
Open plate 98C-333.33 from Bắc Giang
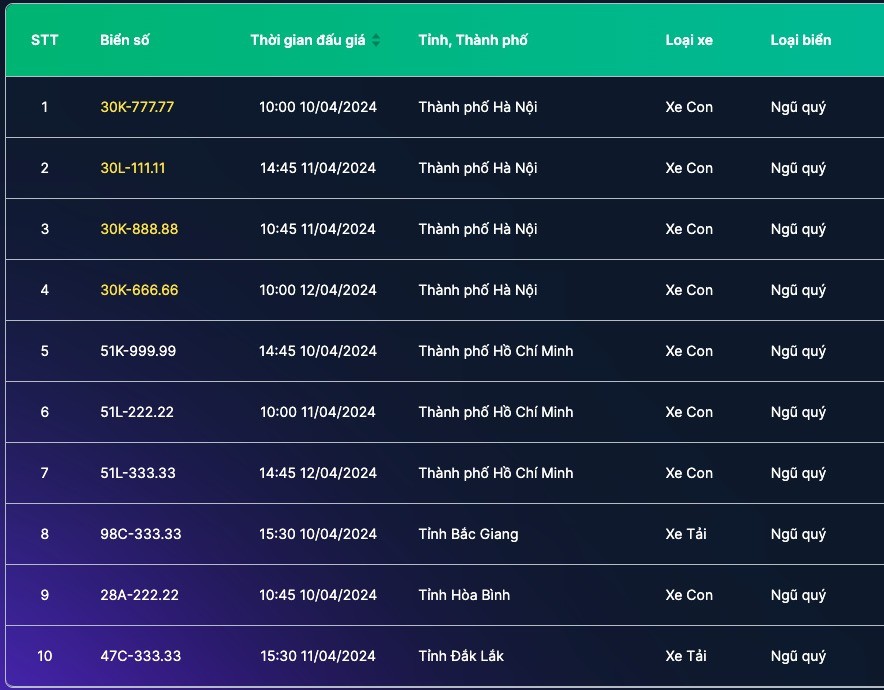tap(141, 534)
